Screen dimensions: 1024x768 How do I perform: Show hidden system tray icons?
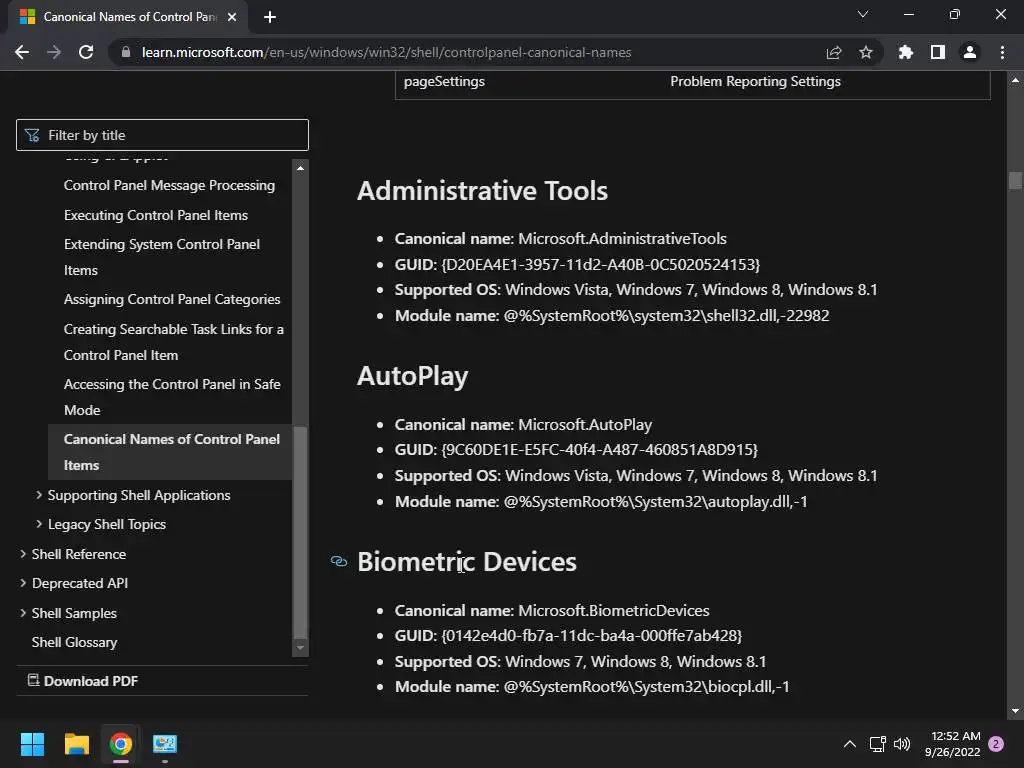[850, 744]
